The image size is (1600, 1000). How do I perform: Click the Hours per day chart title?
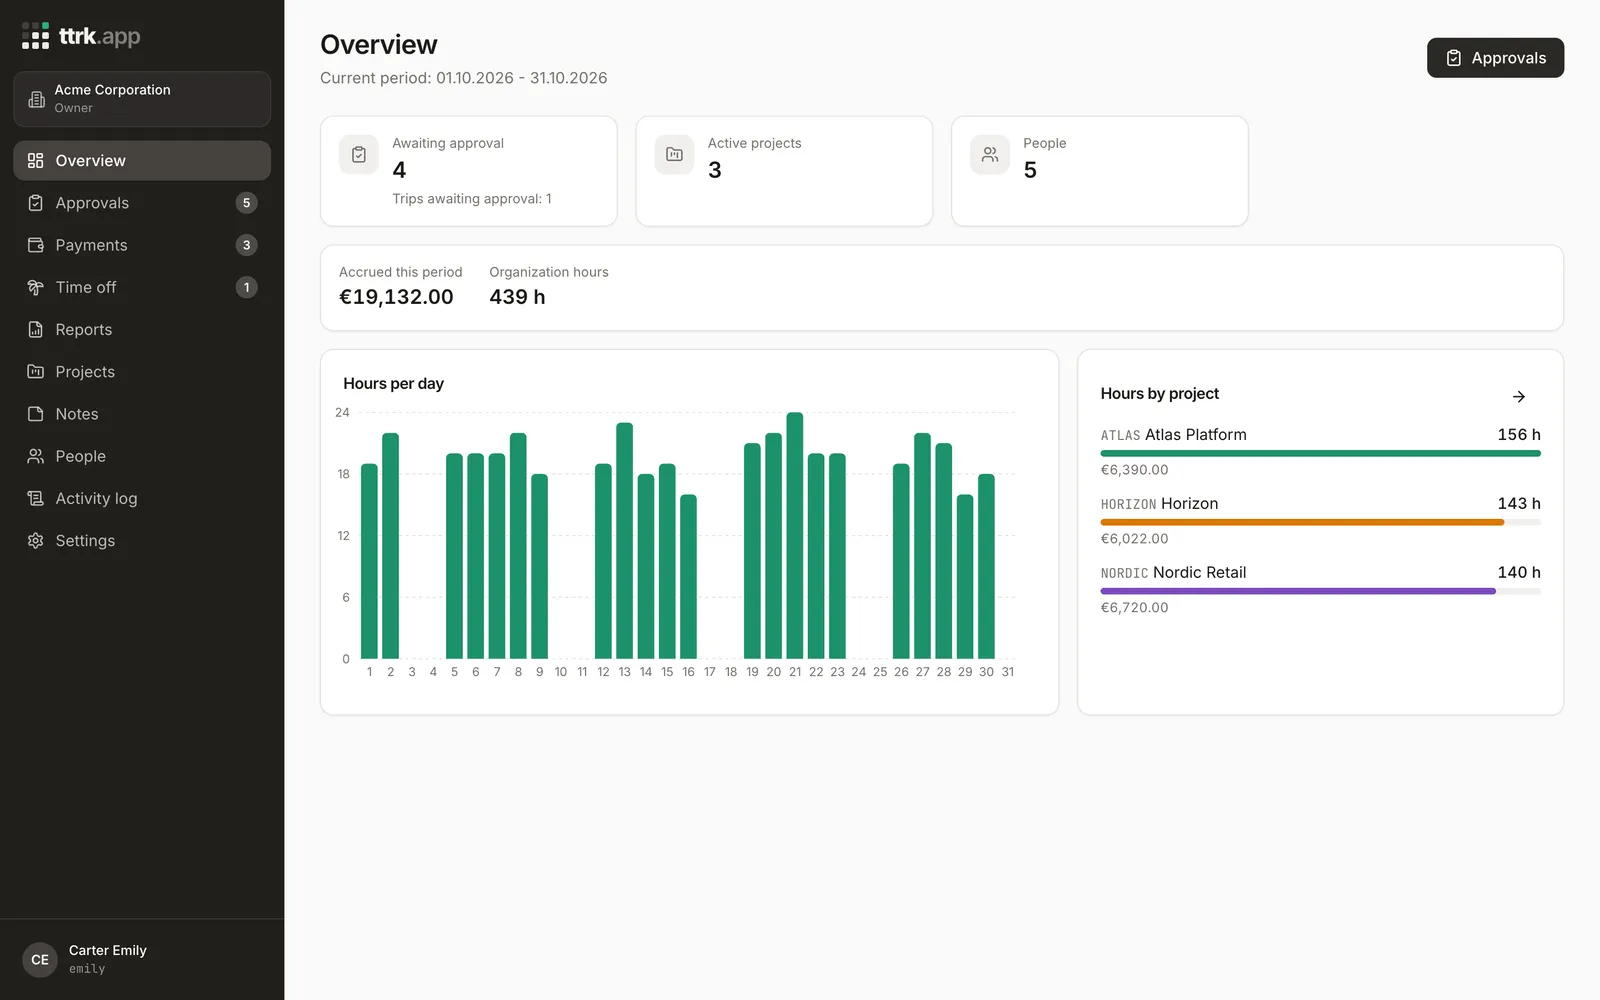pos(393,384)
